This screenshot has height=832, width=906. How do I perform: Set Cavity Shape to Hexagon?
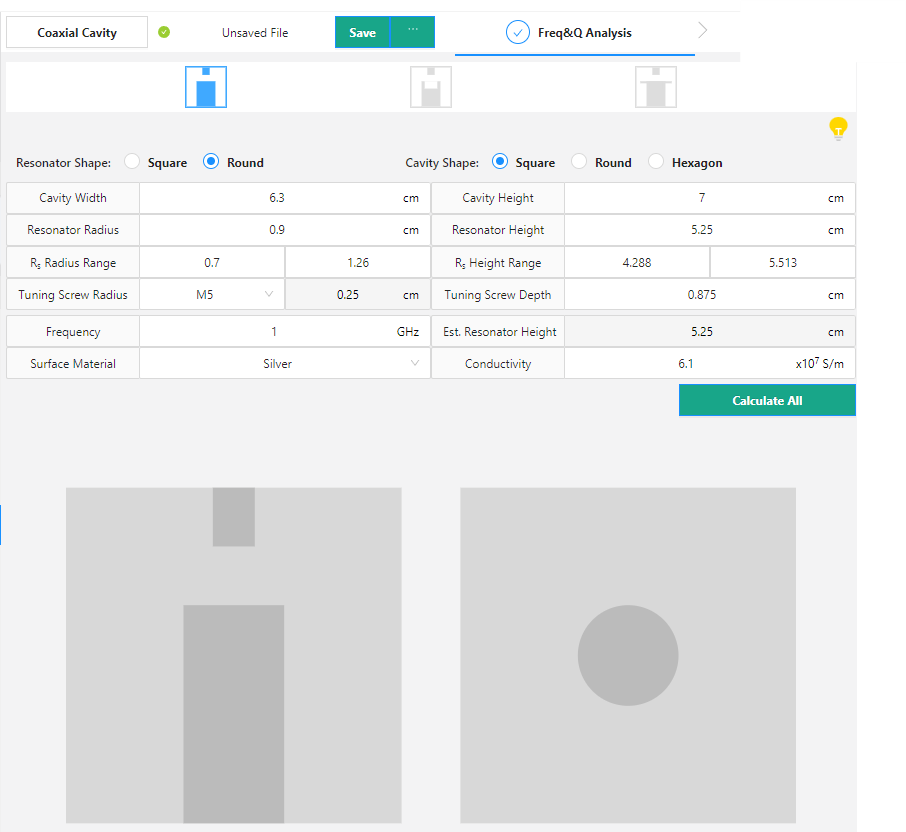[x=656, y=161]
